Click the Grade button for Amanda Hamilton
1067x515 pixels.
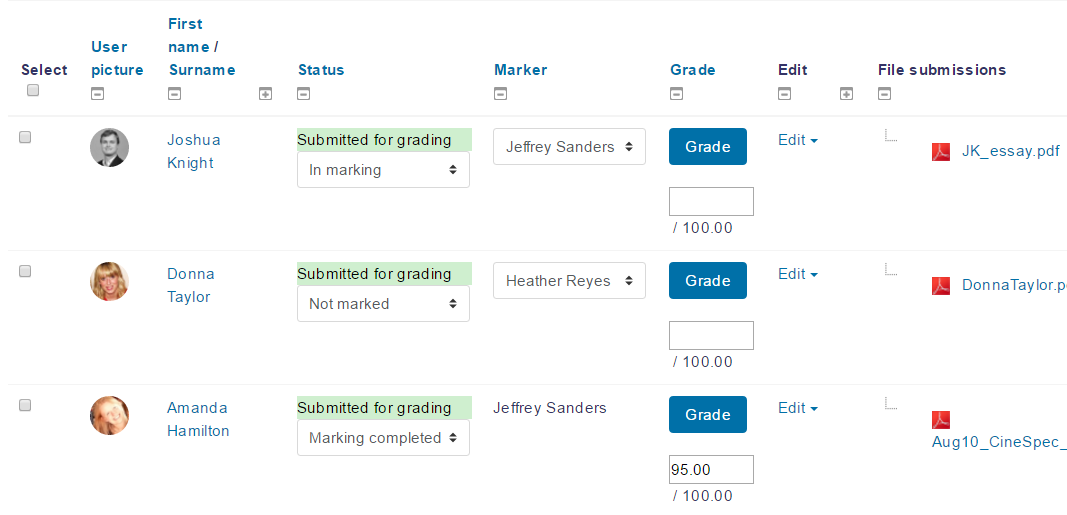(x=708, y=415)
